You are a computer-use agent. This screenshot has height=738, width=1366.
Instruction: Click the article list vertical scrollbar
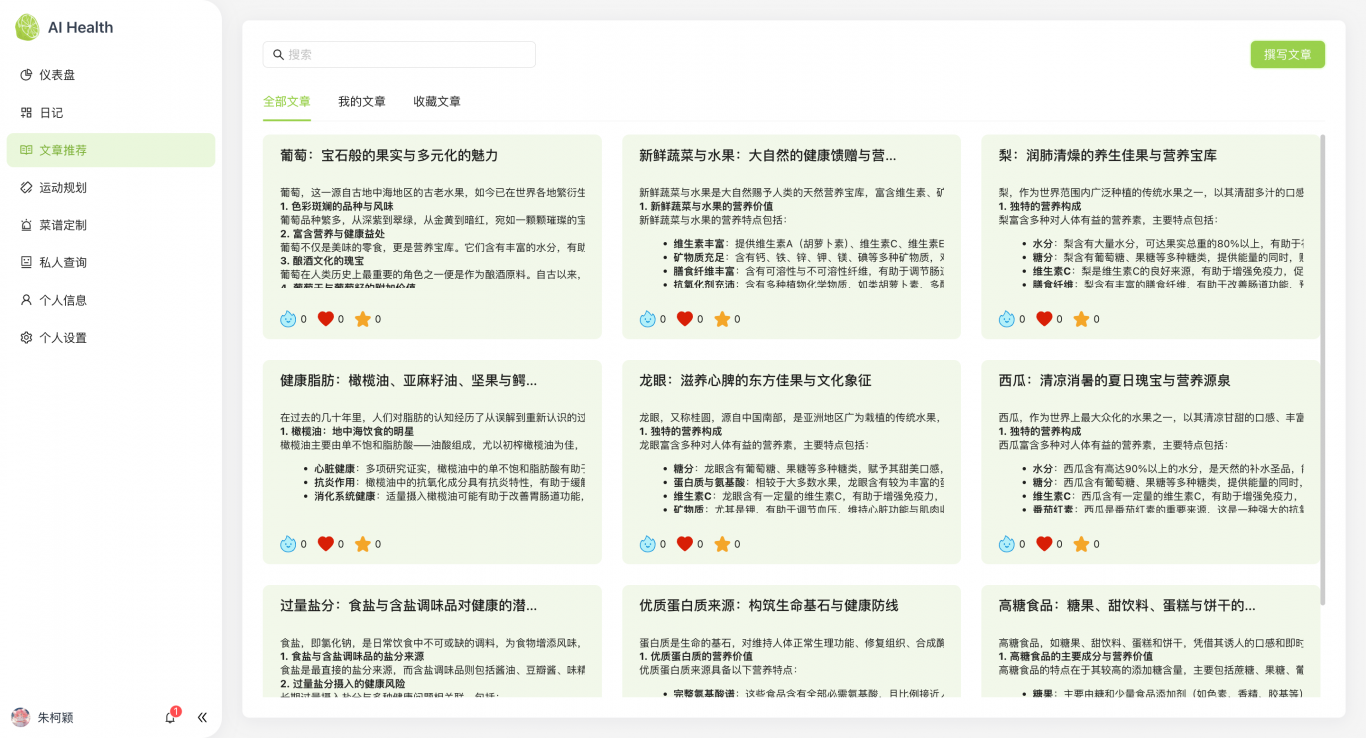[1322, 370]
